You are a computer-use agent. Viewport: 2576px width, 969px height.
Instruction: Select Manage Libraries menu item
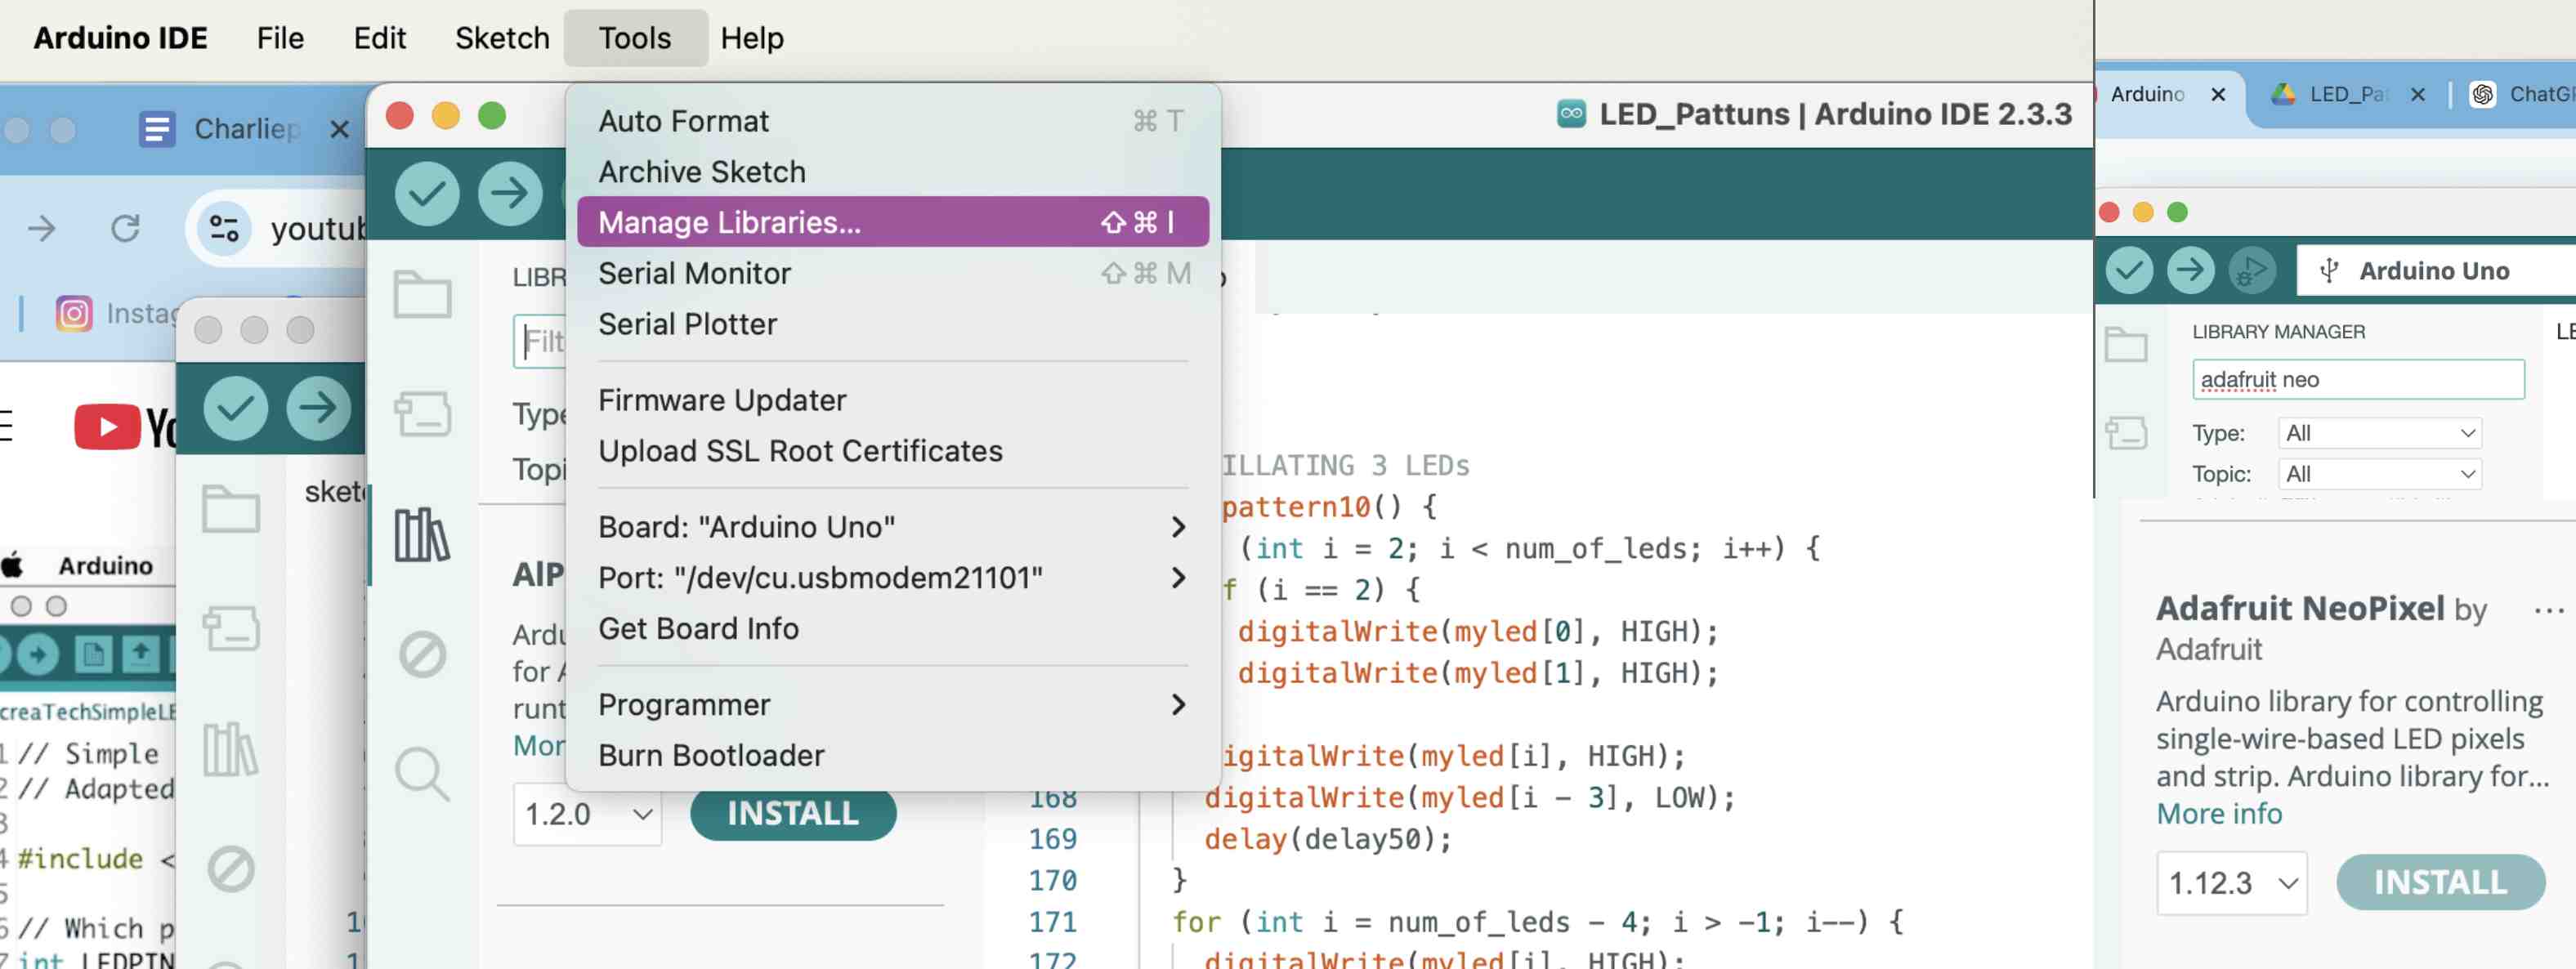[892, 222]
